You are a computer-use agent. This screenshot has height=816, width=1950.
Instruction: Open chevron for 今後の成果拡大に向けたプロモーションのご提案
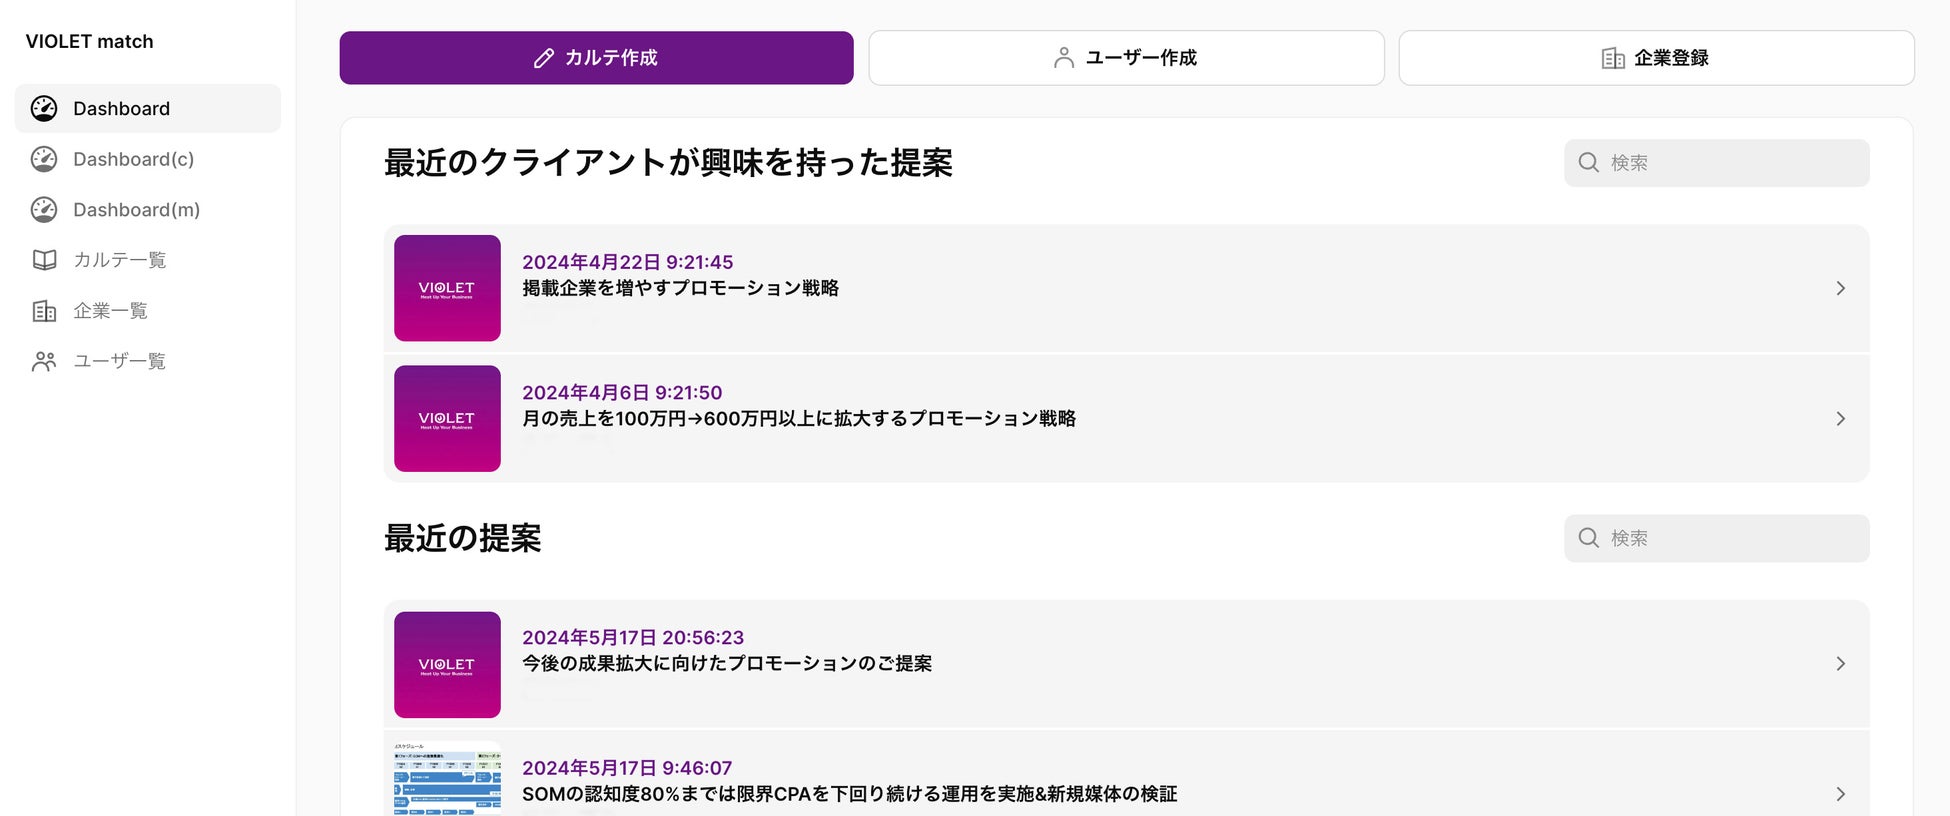tap(1841, 664)
